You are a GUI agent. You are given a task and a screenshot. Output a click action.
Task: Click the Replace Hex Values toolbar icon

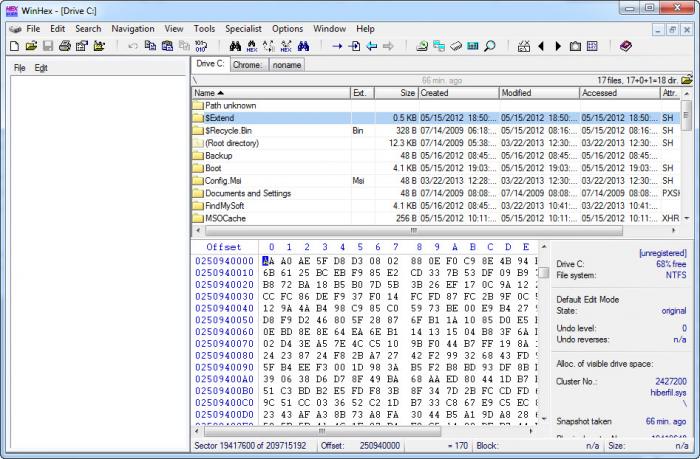(x=286, y=46)
